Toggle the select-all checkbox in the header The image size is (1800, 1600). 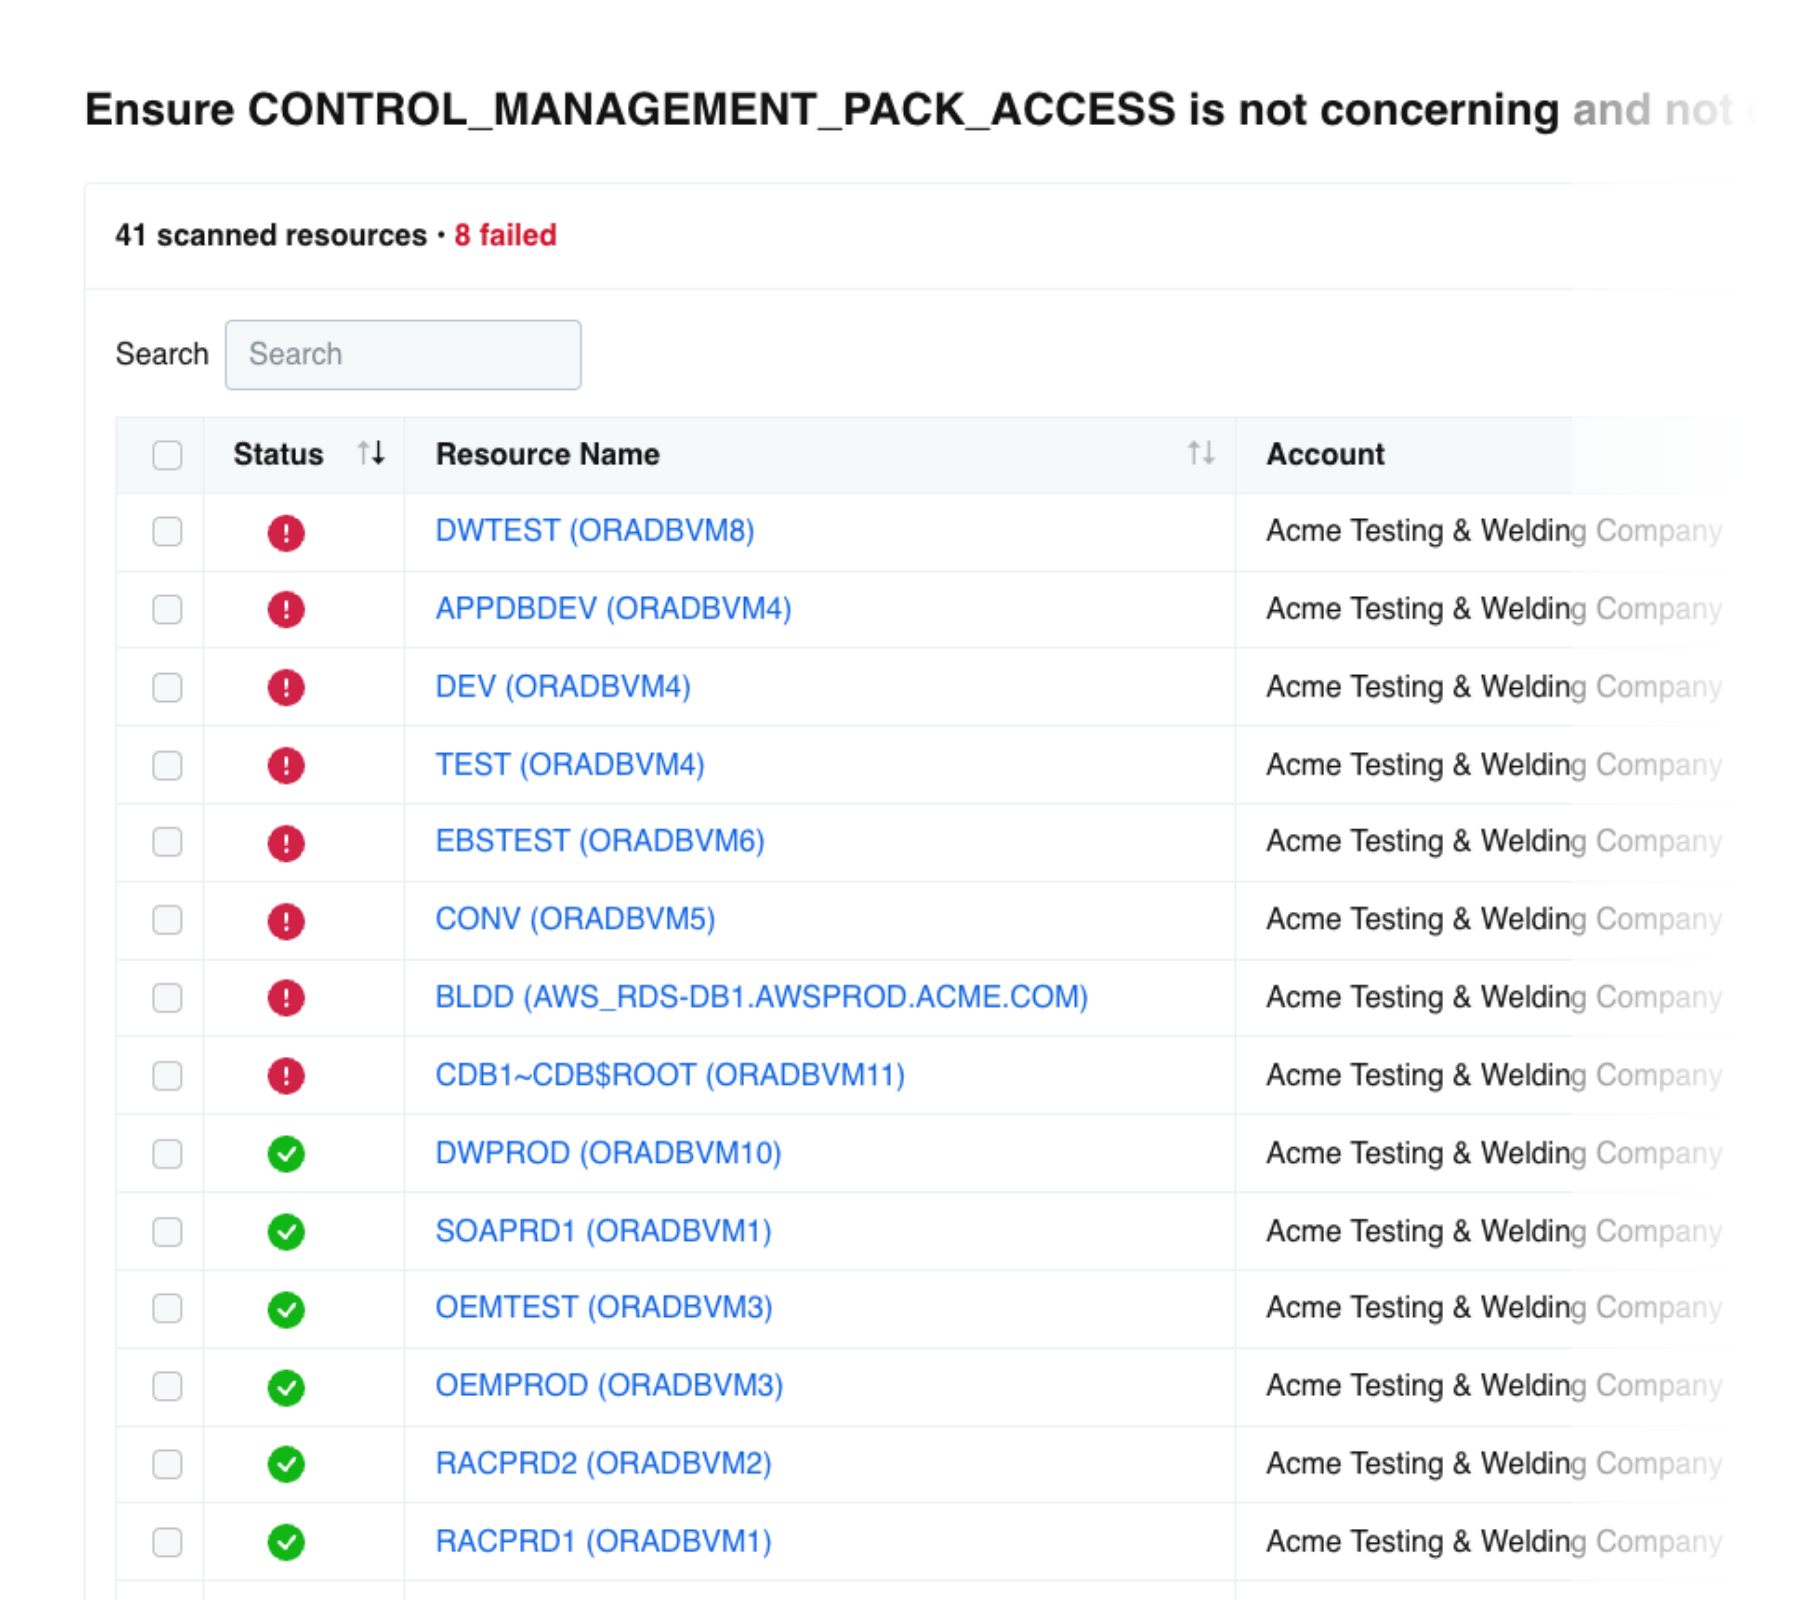(x=167, y=455)
